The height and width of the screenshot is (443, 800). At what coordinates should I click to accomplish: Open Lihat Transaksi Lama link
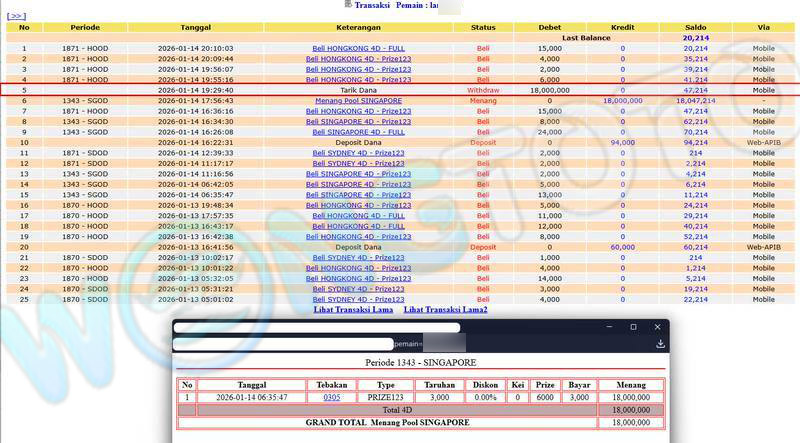coord(353,310)
